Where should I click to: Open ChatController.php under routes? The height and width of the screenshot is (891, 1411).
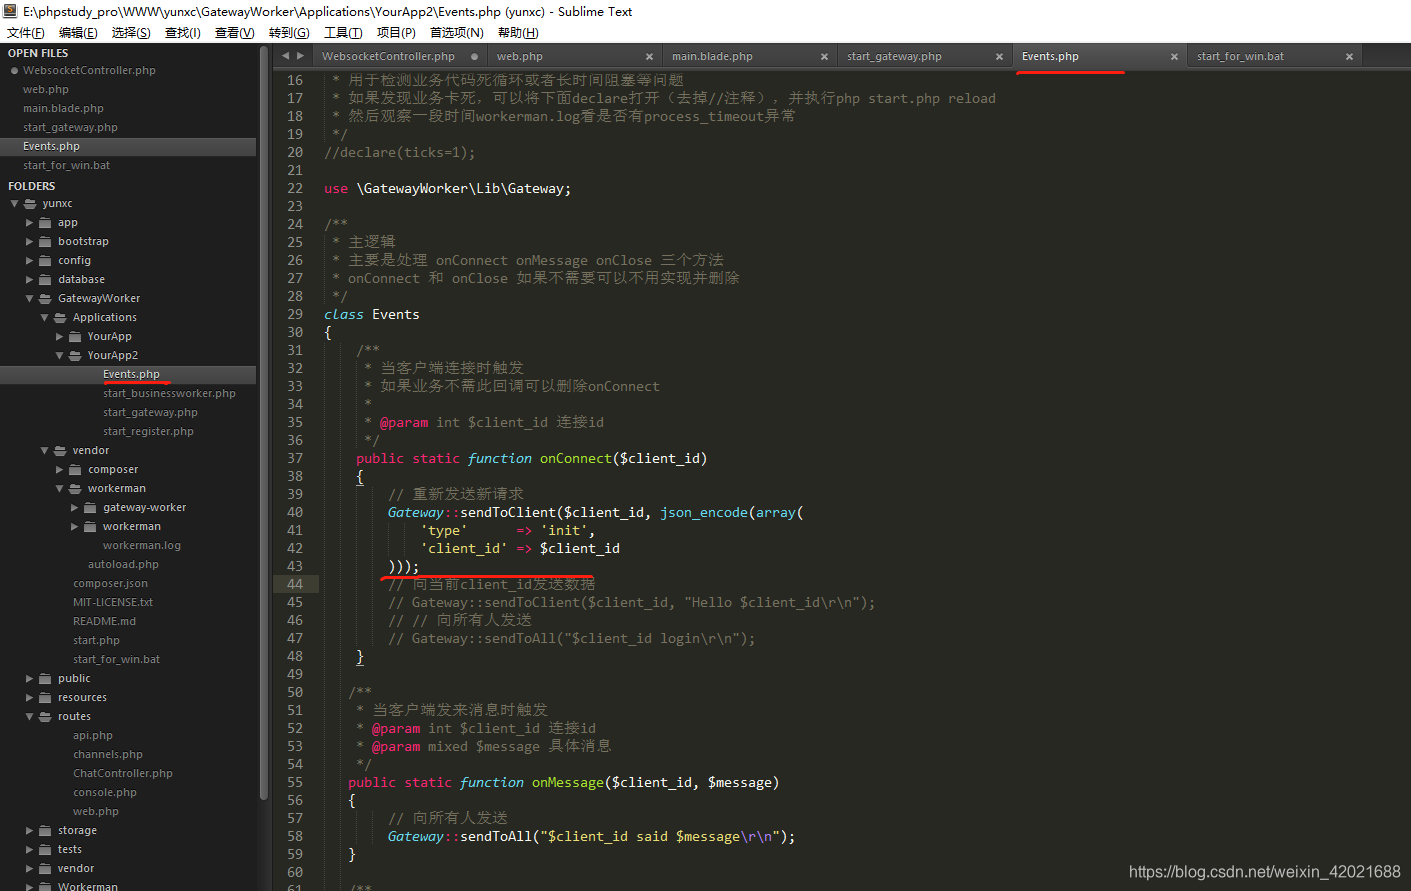123,773
